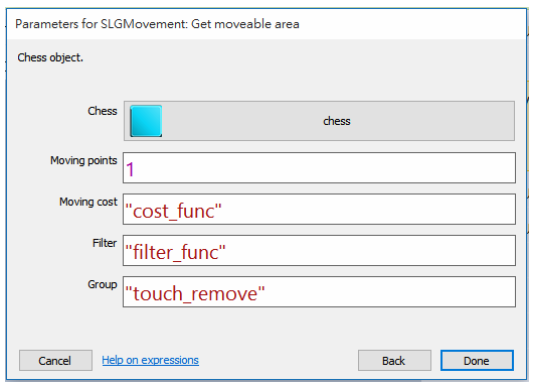This screenshot has width=536, height=391.
Task: Focus the Moving points input field
Action: [319, 168]
